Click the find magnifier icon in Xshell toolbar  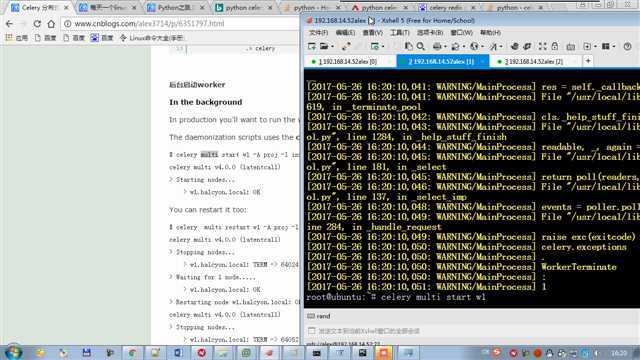[420, 47]
